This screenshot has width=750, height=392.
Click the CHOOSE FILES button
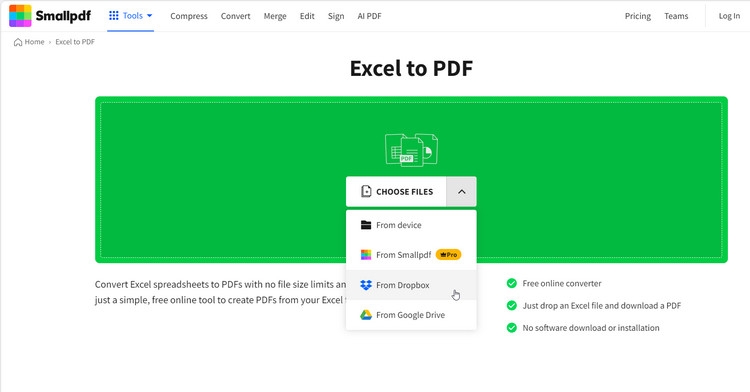point(396,192)
